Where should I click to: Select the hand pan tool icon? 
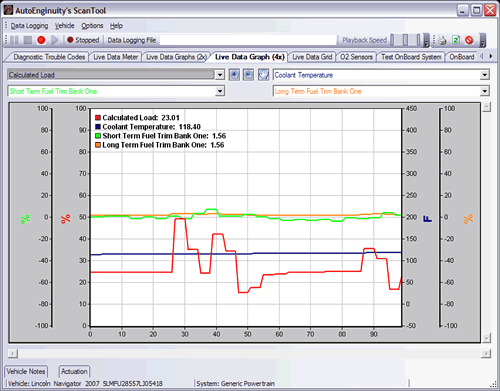point(263,75)
